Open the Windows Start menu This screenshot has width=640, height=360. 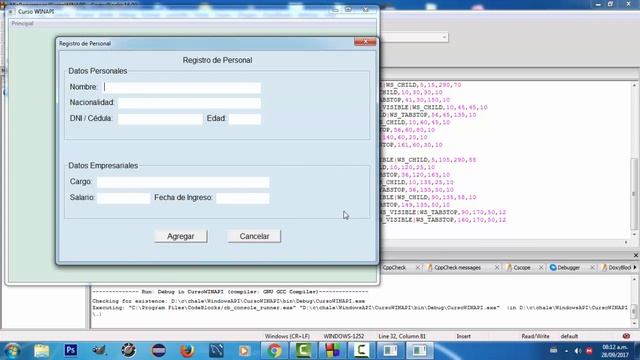[x=12, y=351]
